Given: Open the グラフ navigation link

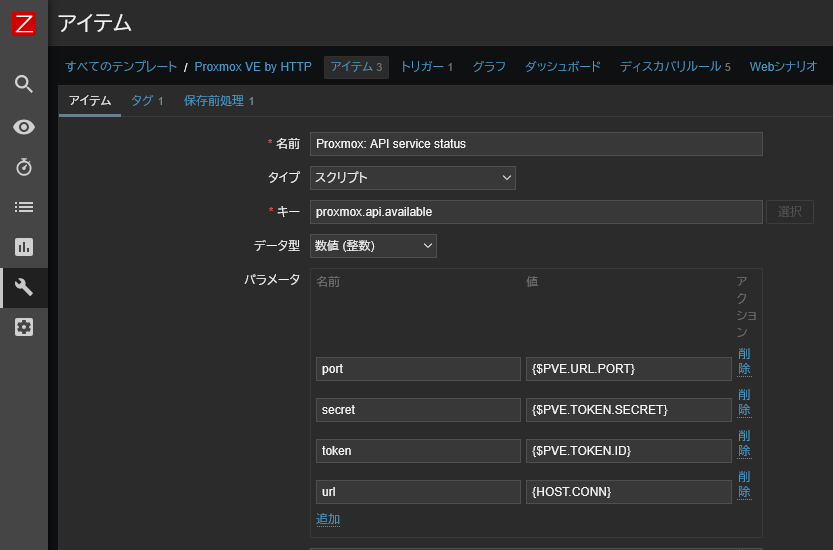Looking at the screenshot, I should pos(489,67).
